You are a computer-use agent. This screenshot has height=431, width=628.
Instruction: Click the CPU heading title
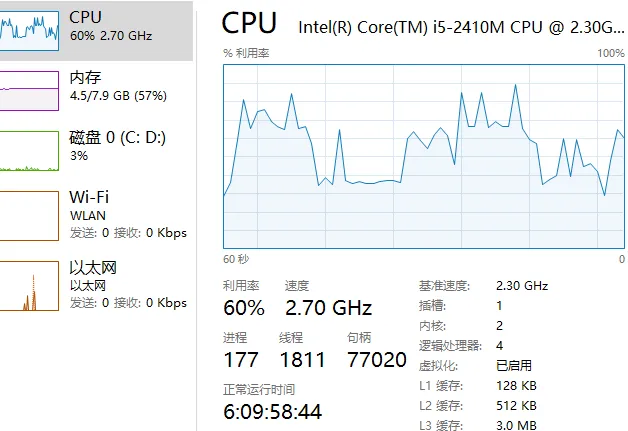pyautogui.click(x=249, y=23)
